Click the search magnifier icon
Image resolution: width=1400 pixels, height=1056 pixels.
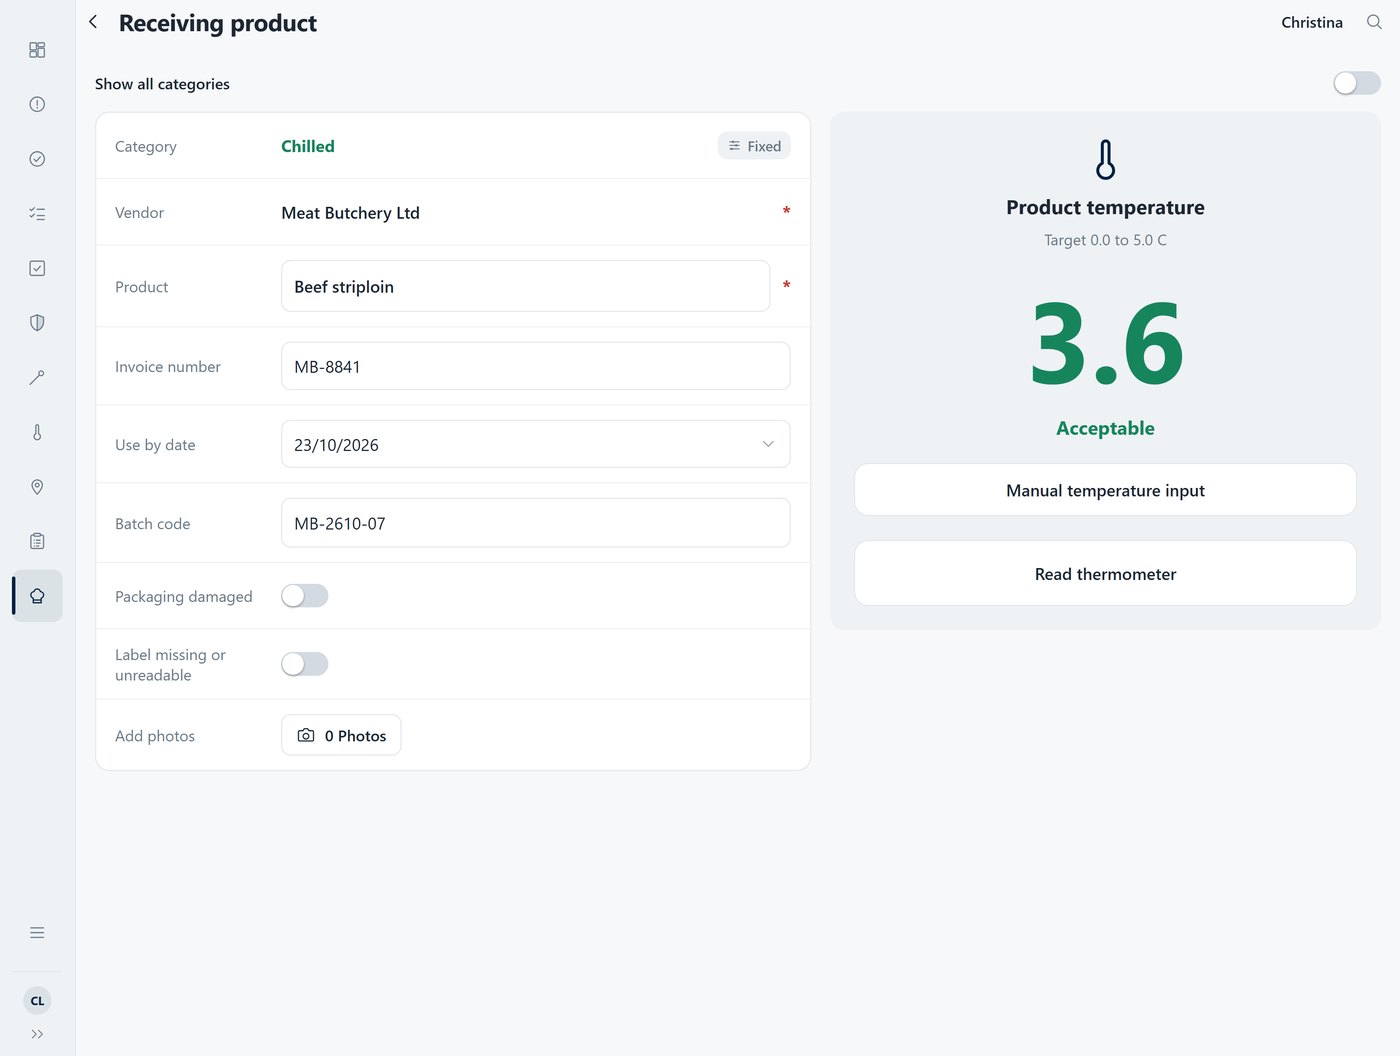click(x=1374, y=22)
